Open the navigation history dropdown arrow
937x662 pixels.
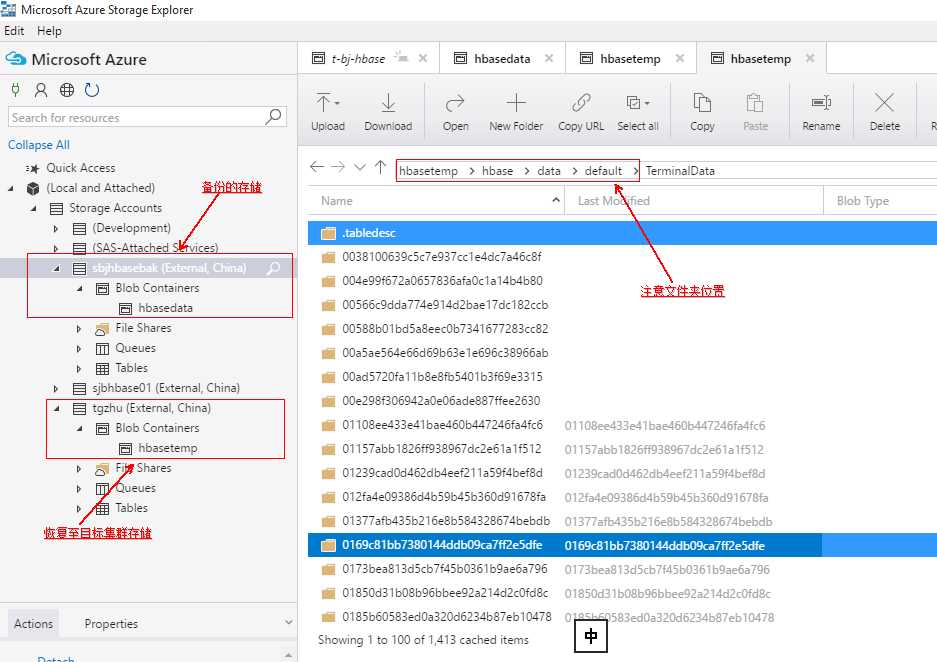360,168
